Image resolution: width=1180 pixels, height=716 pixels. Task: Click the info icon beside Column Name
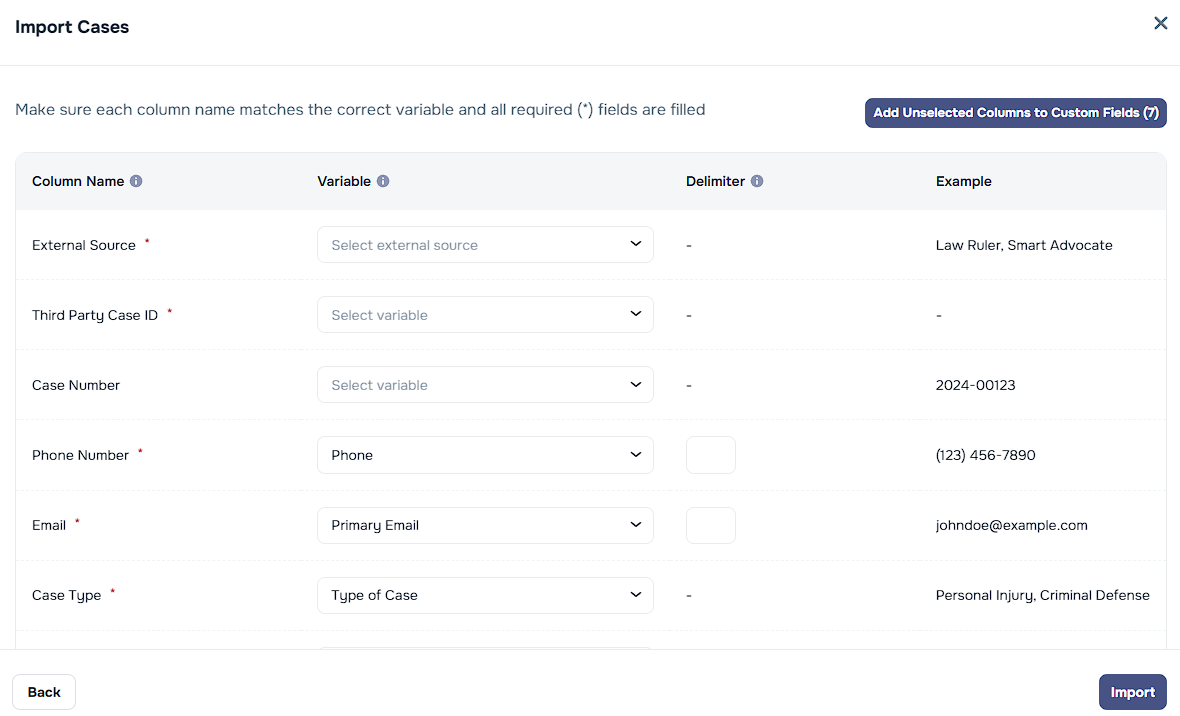136,182
